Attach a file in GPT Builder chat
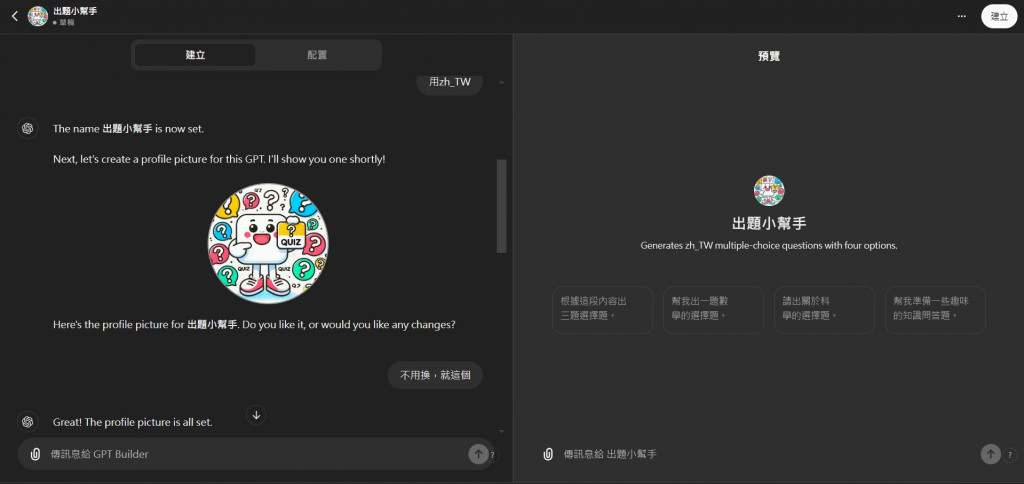Viewport: 1024px width, 484px height. (x=36, y=454)
